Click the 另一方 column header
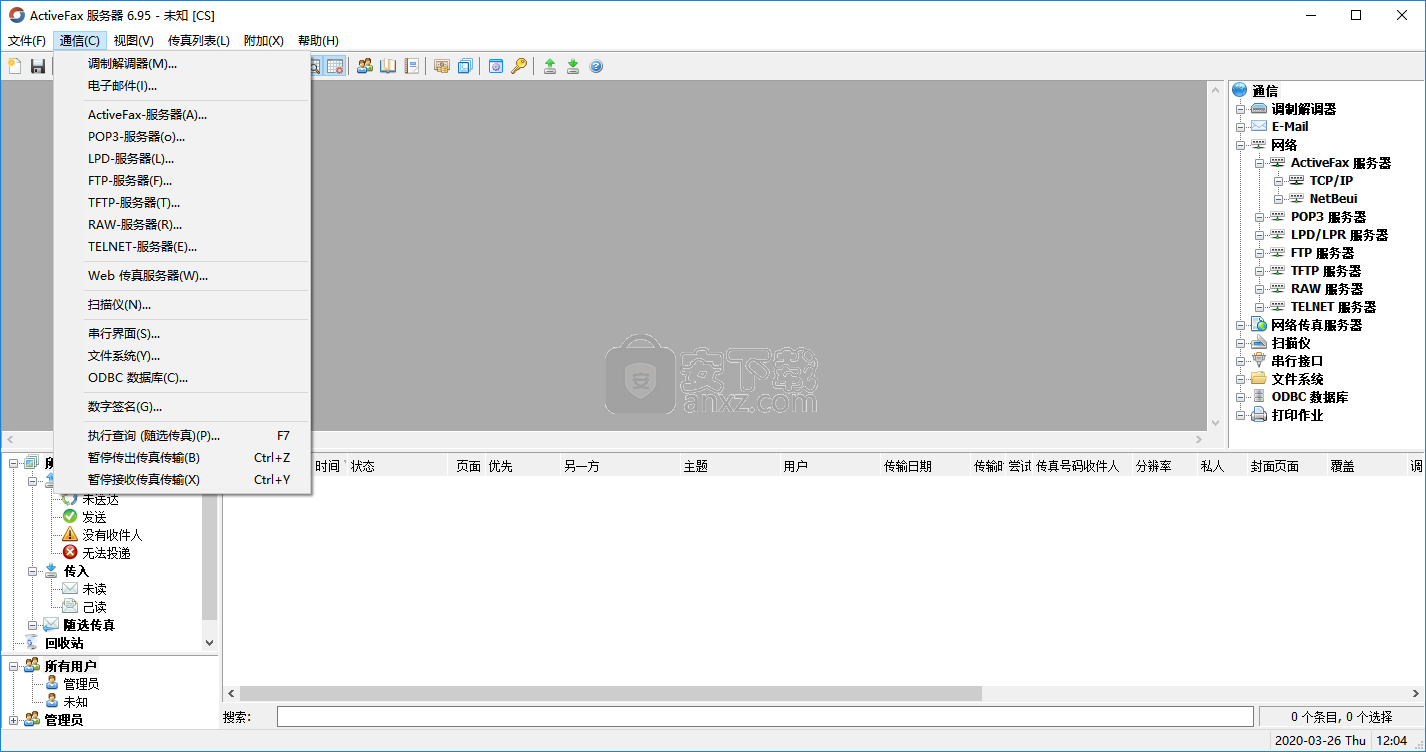This screenshot has width=1426, height=752. tap(619, 466)
